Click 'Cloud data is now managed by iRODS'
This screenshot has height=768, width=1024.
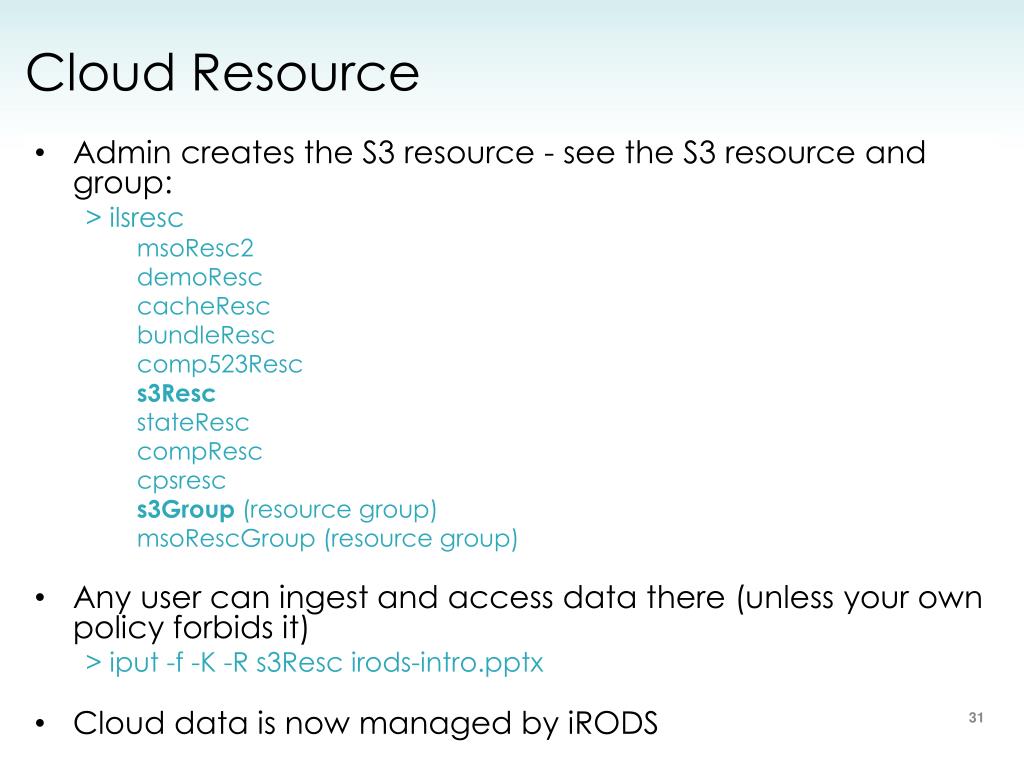366,723
